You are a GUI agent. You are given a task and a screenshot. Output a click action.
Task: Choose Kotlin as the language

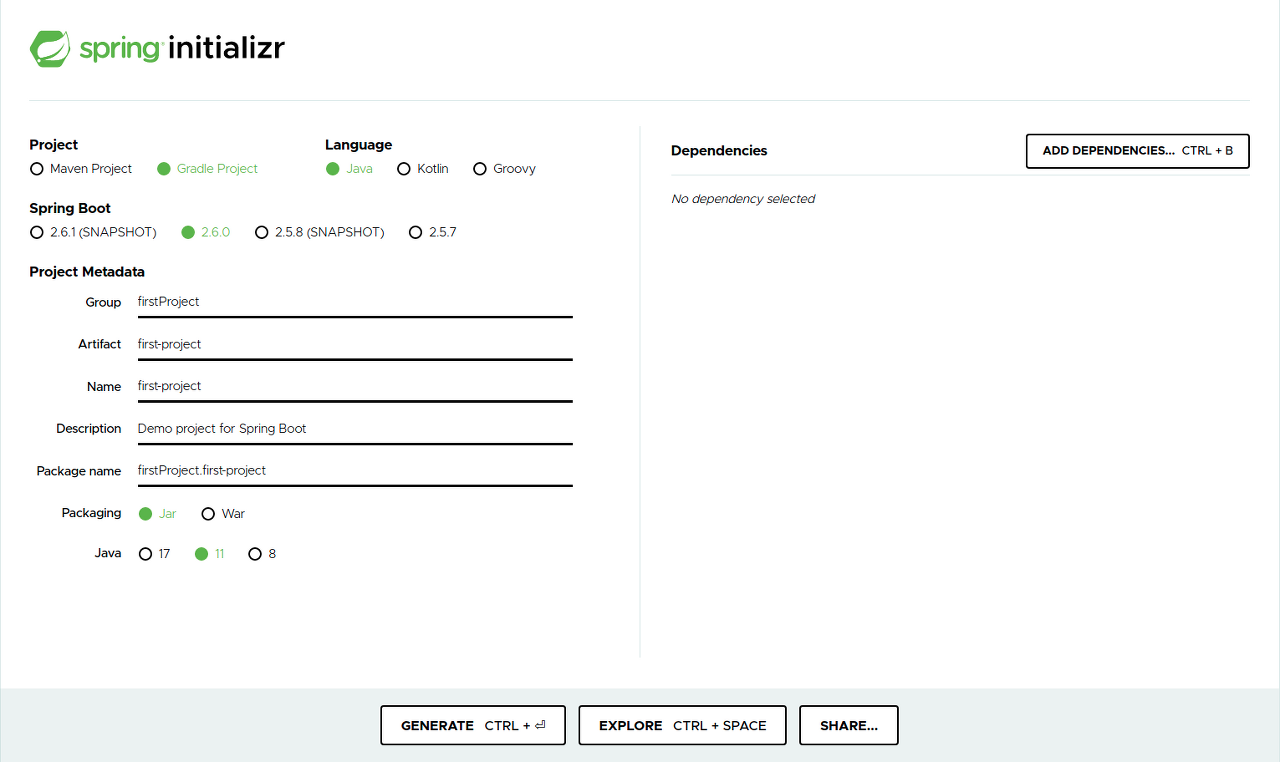point(422,169)
